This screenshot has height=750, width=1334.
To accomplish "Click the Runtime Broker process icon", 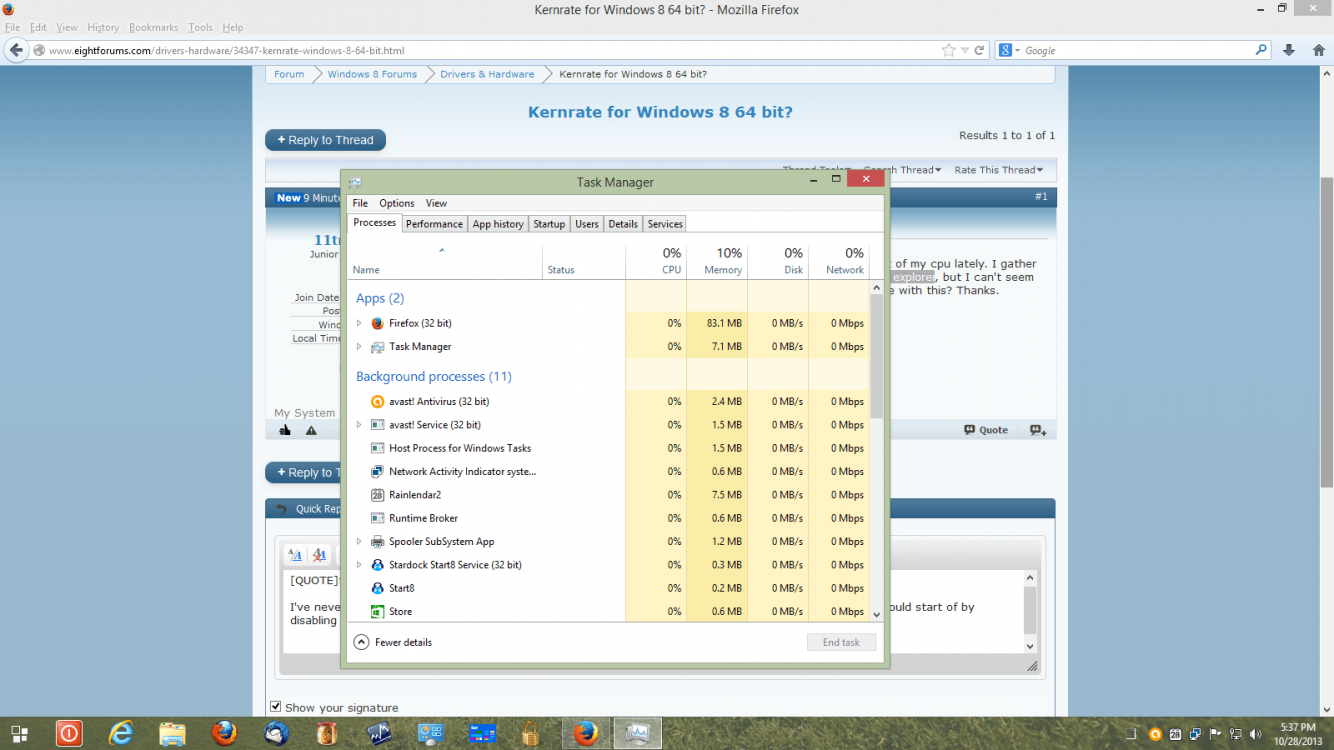I will click(377, 518).
